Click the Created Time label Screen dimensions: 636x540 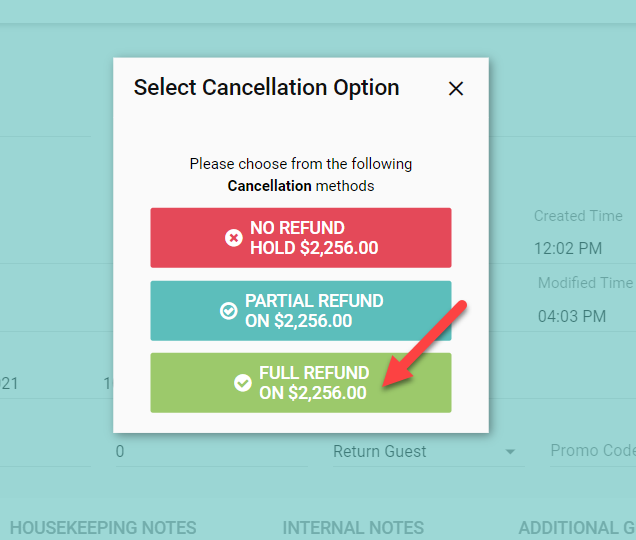tap(577, 216)
